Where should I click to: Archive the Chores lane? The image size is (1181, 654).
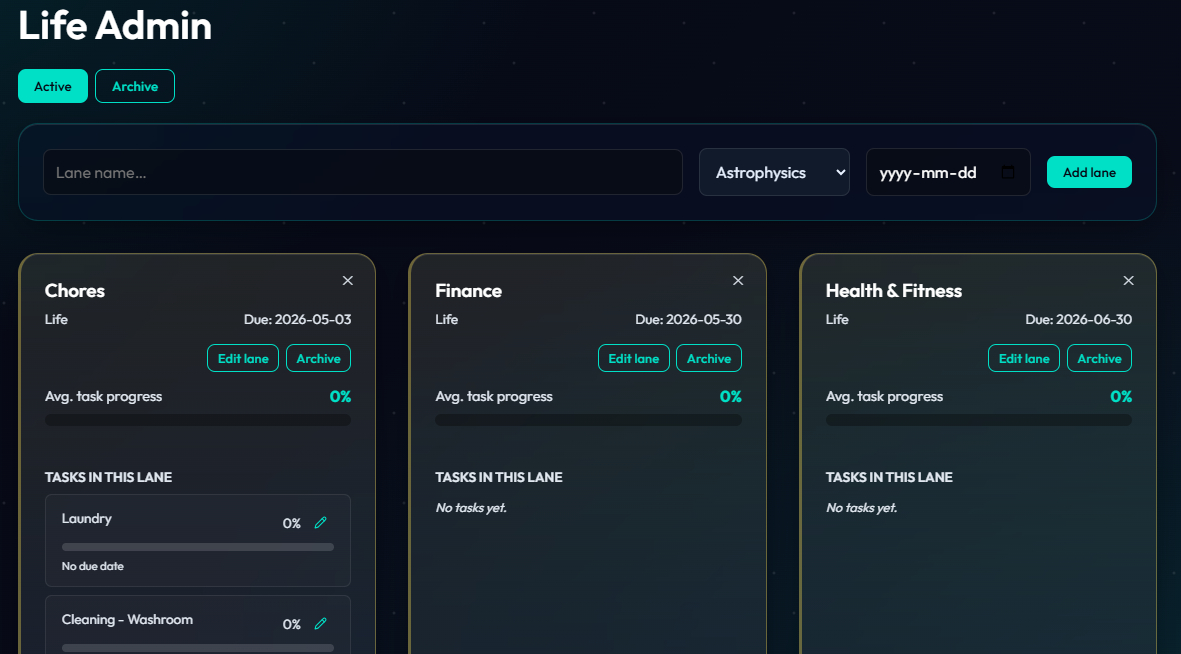[318, 359]
